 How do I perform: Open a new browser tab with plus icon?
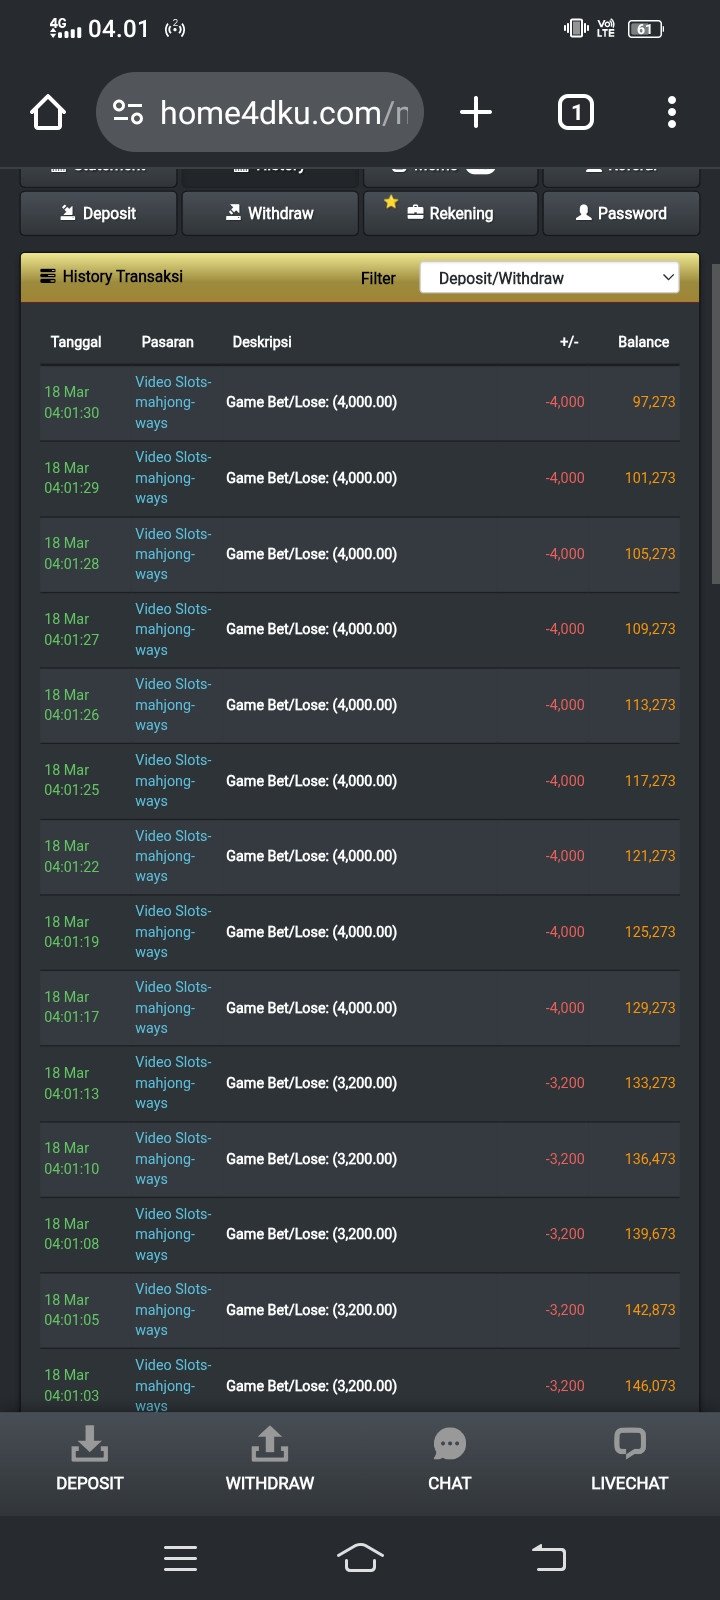476,112
